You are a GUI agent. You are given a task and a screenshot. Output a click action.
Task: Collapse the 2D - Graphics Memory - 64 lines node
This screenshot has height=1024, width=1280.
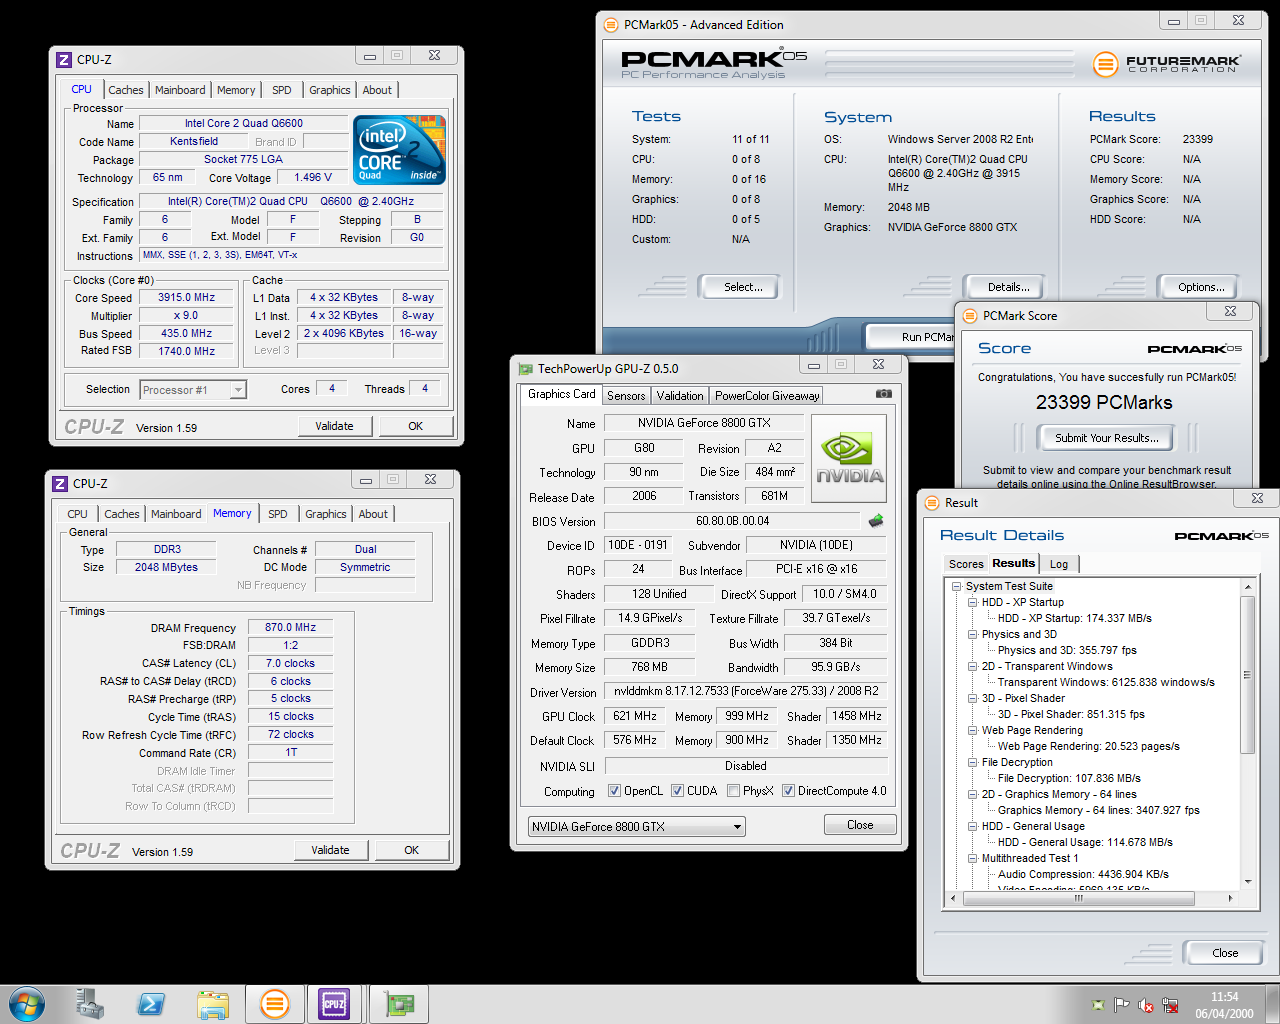pyautogui.click(x=973, y=795)
